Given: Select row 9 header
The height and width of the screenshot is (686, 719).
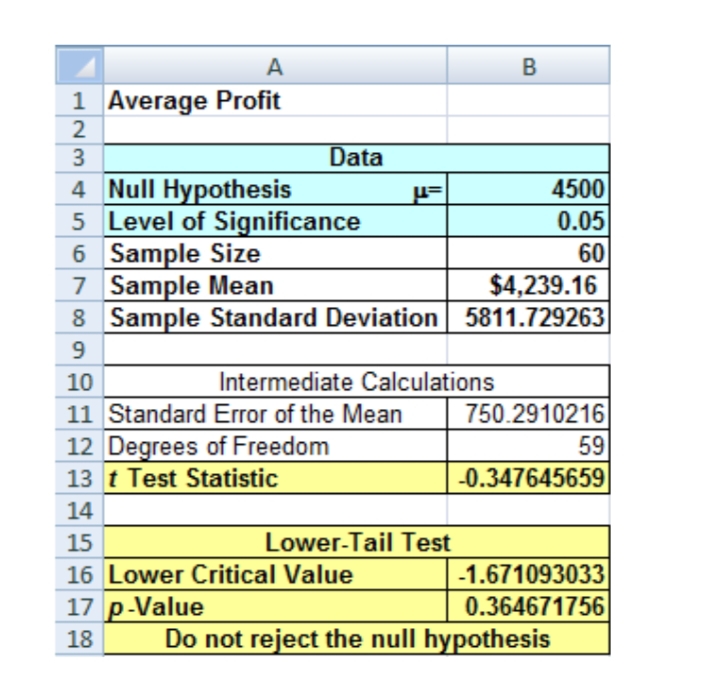Looking at the screenshot, I should click(x=79, y=350).
